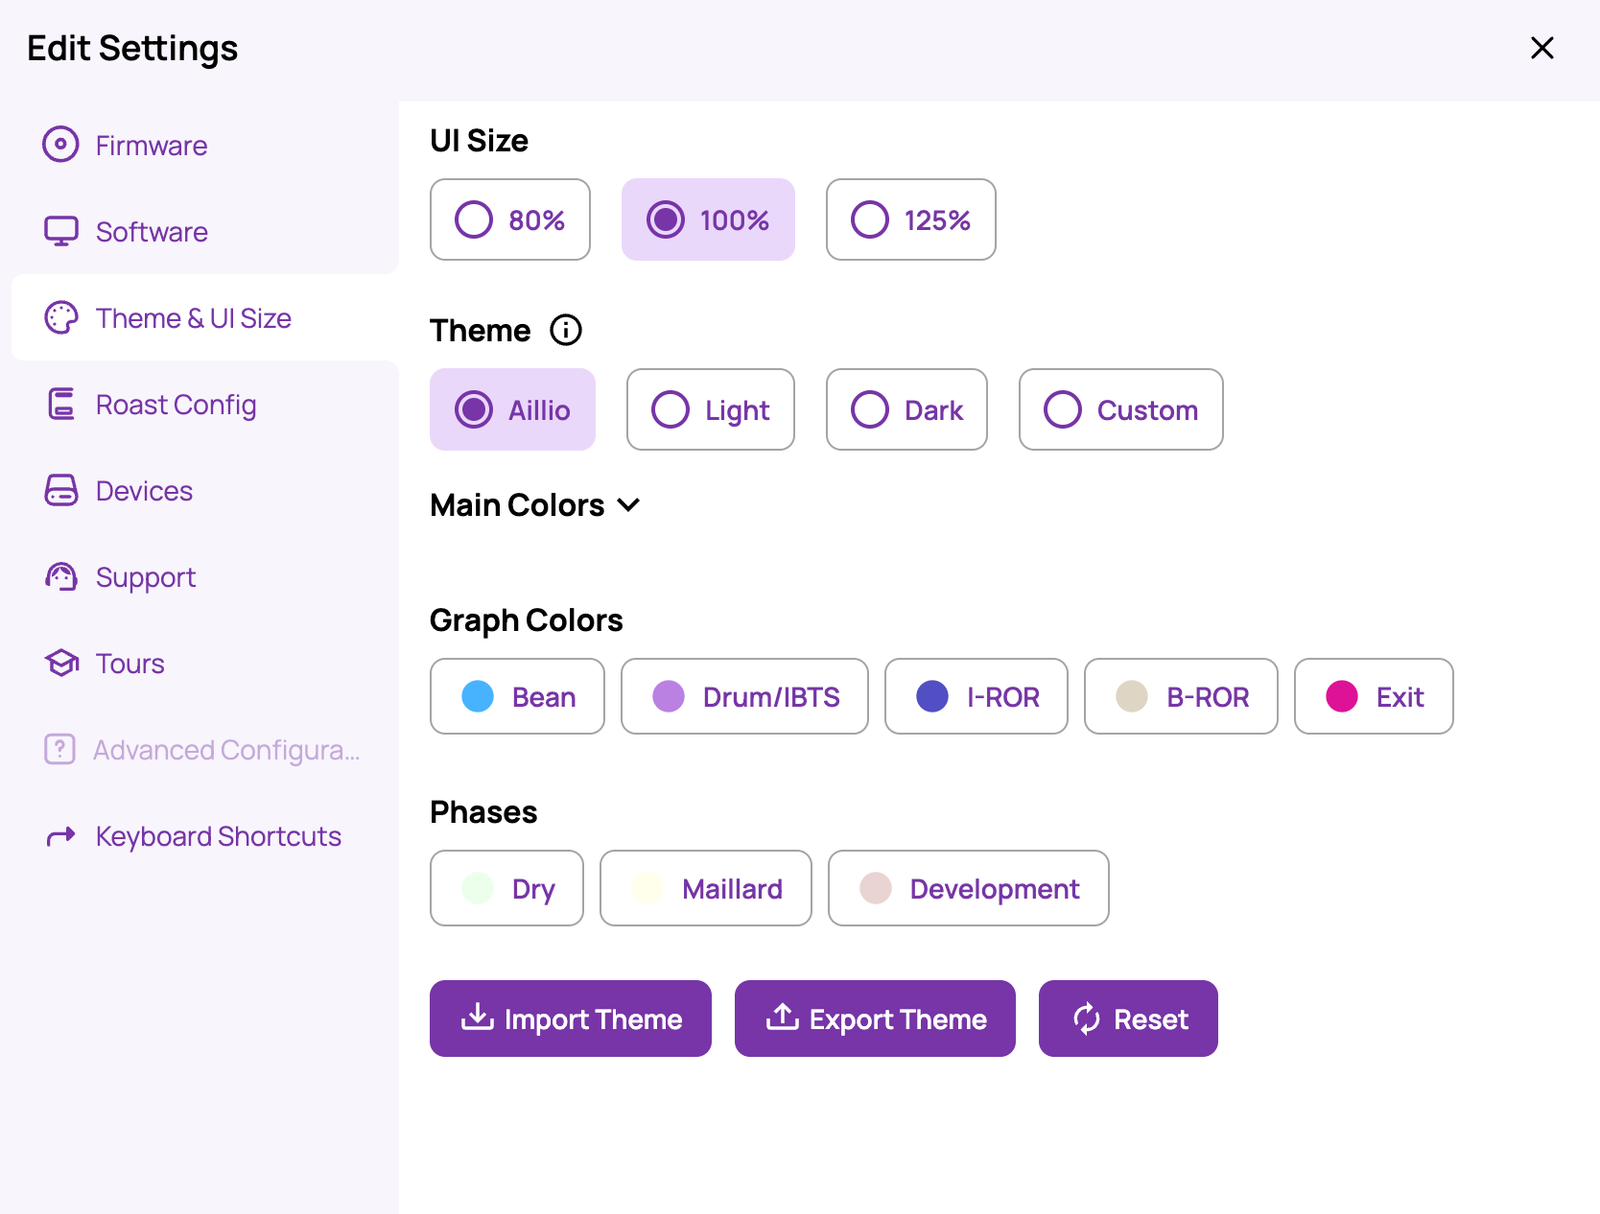Pick the Exit graph color swatch

coord(1342,696)
